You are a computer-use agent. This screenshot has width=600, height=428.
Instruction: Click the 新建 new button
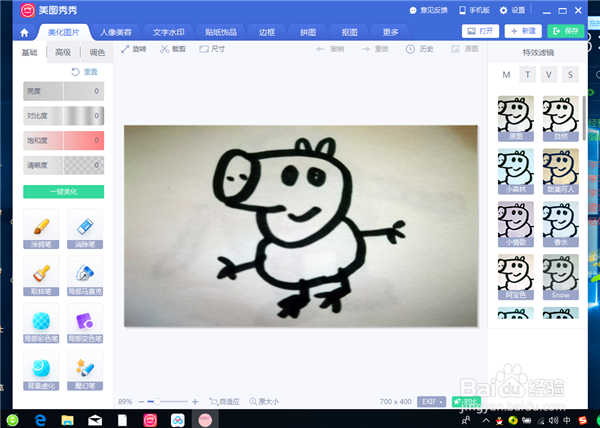coord(523,31)
